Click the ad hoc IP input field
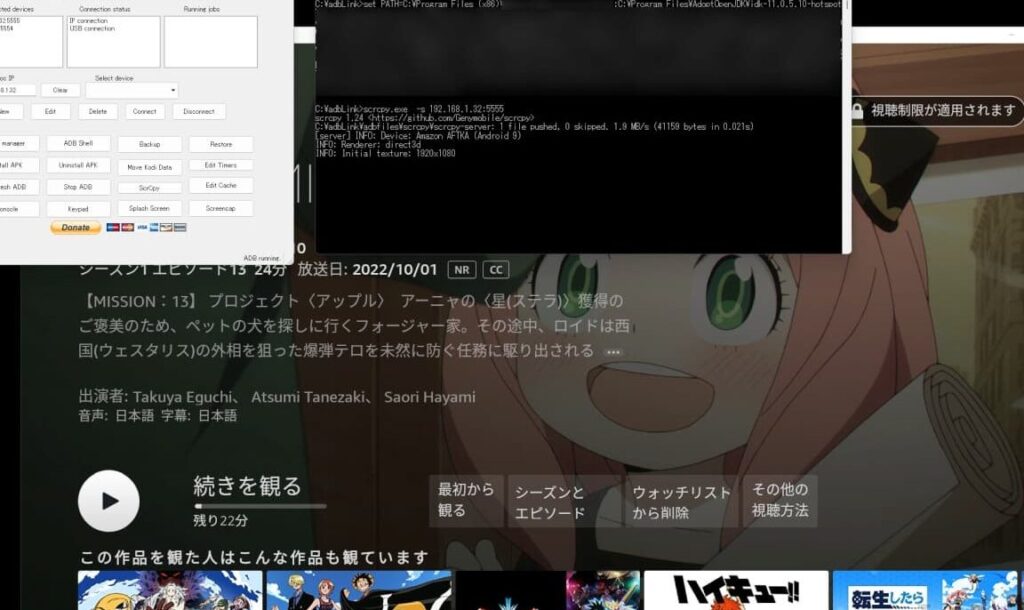Viewport: 1024px width, 610px height. pyautogui.click(x=18, y=90)
